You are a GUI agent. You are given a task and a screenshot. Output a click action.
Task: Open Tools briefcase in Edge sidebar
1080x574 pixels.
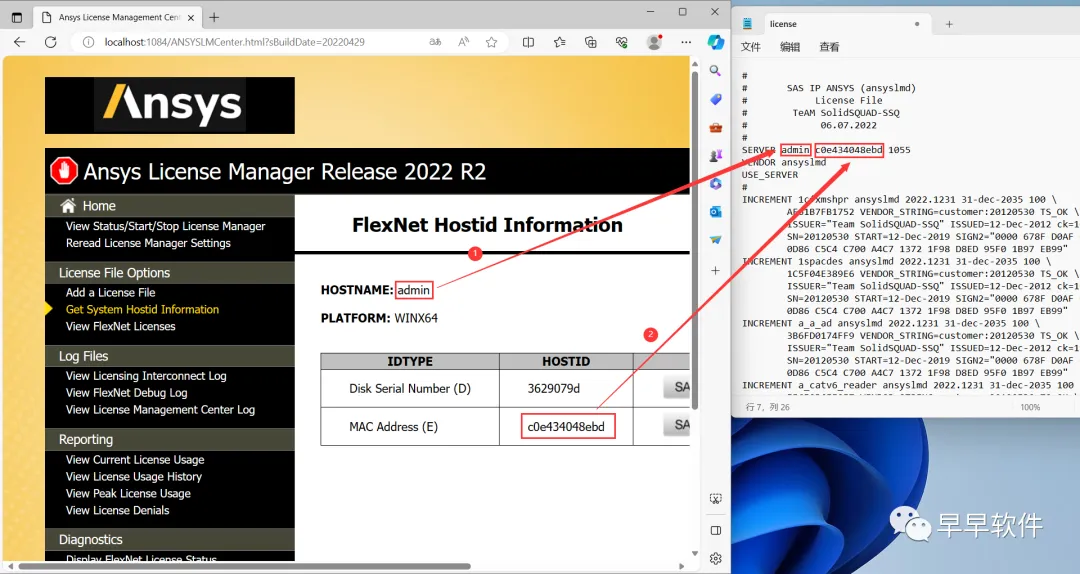716,127
